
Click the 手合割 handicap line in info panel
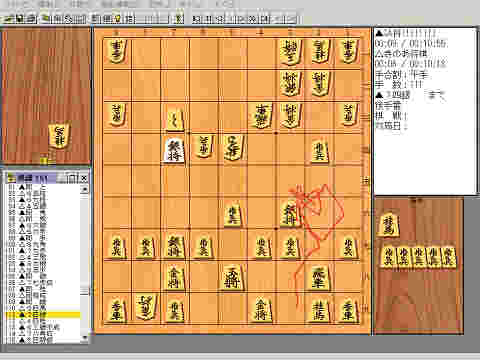pyautogui.click(x=402, y=75)
